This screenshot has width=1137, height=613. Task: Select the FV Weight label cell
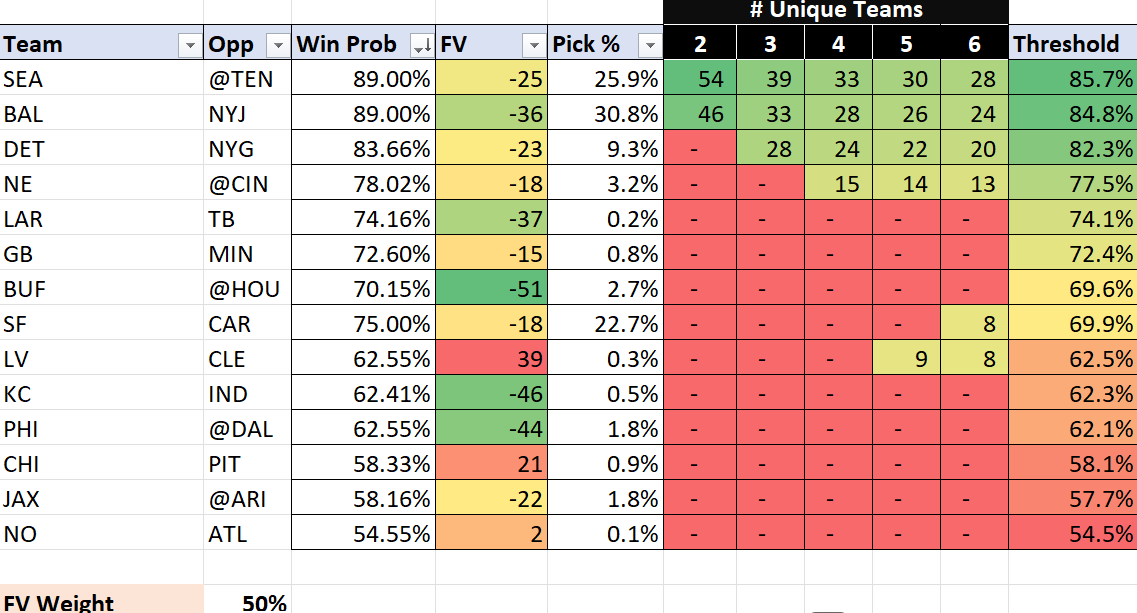102,602
